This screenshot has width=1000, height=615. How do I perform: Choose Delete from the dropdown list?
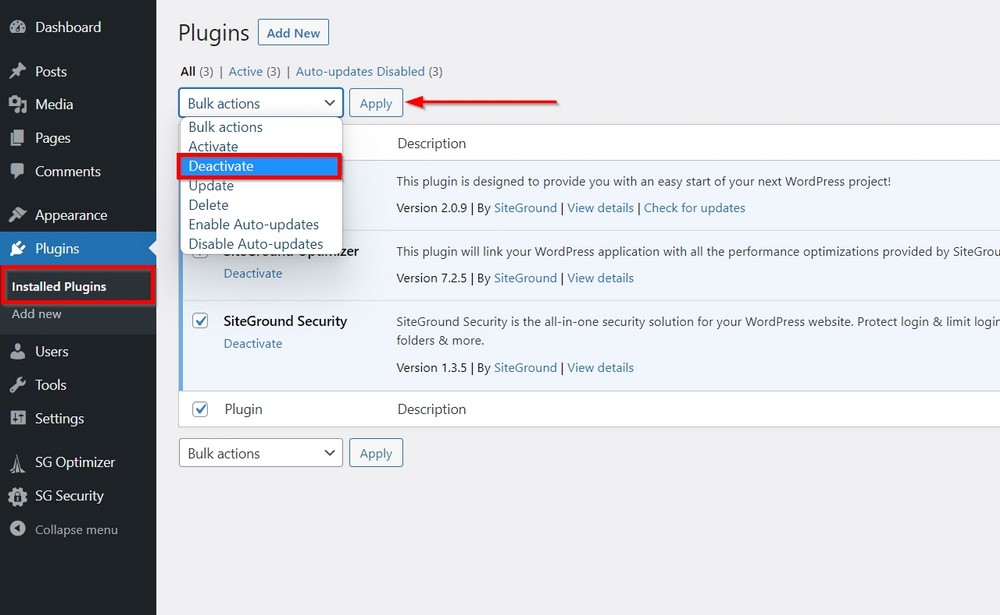[261, 205]
